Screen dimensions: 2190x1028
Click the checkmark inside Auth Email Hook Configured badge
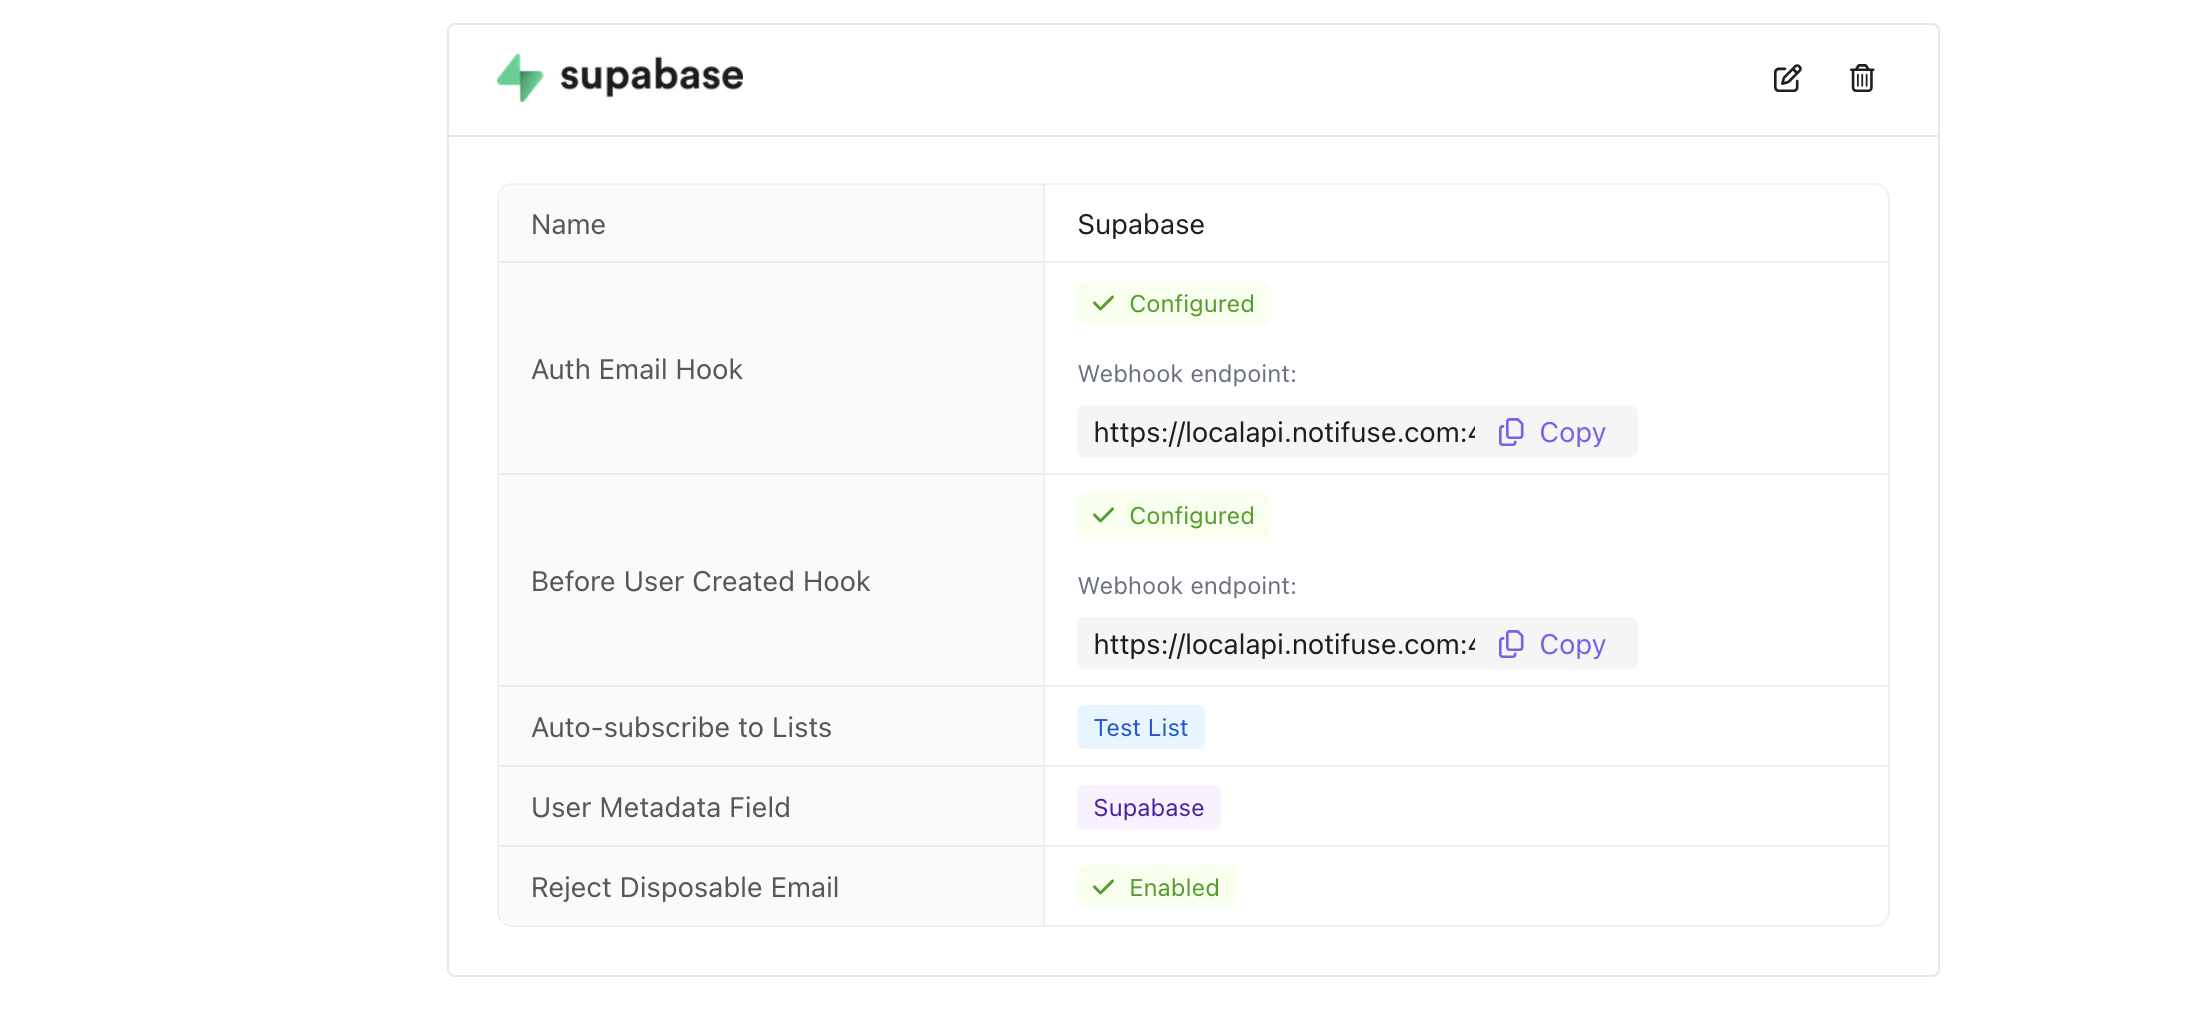pyautogui.click(x=1103, y=303)
